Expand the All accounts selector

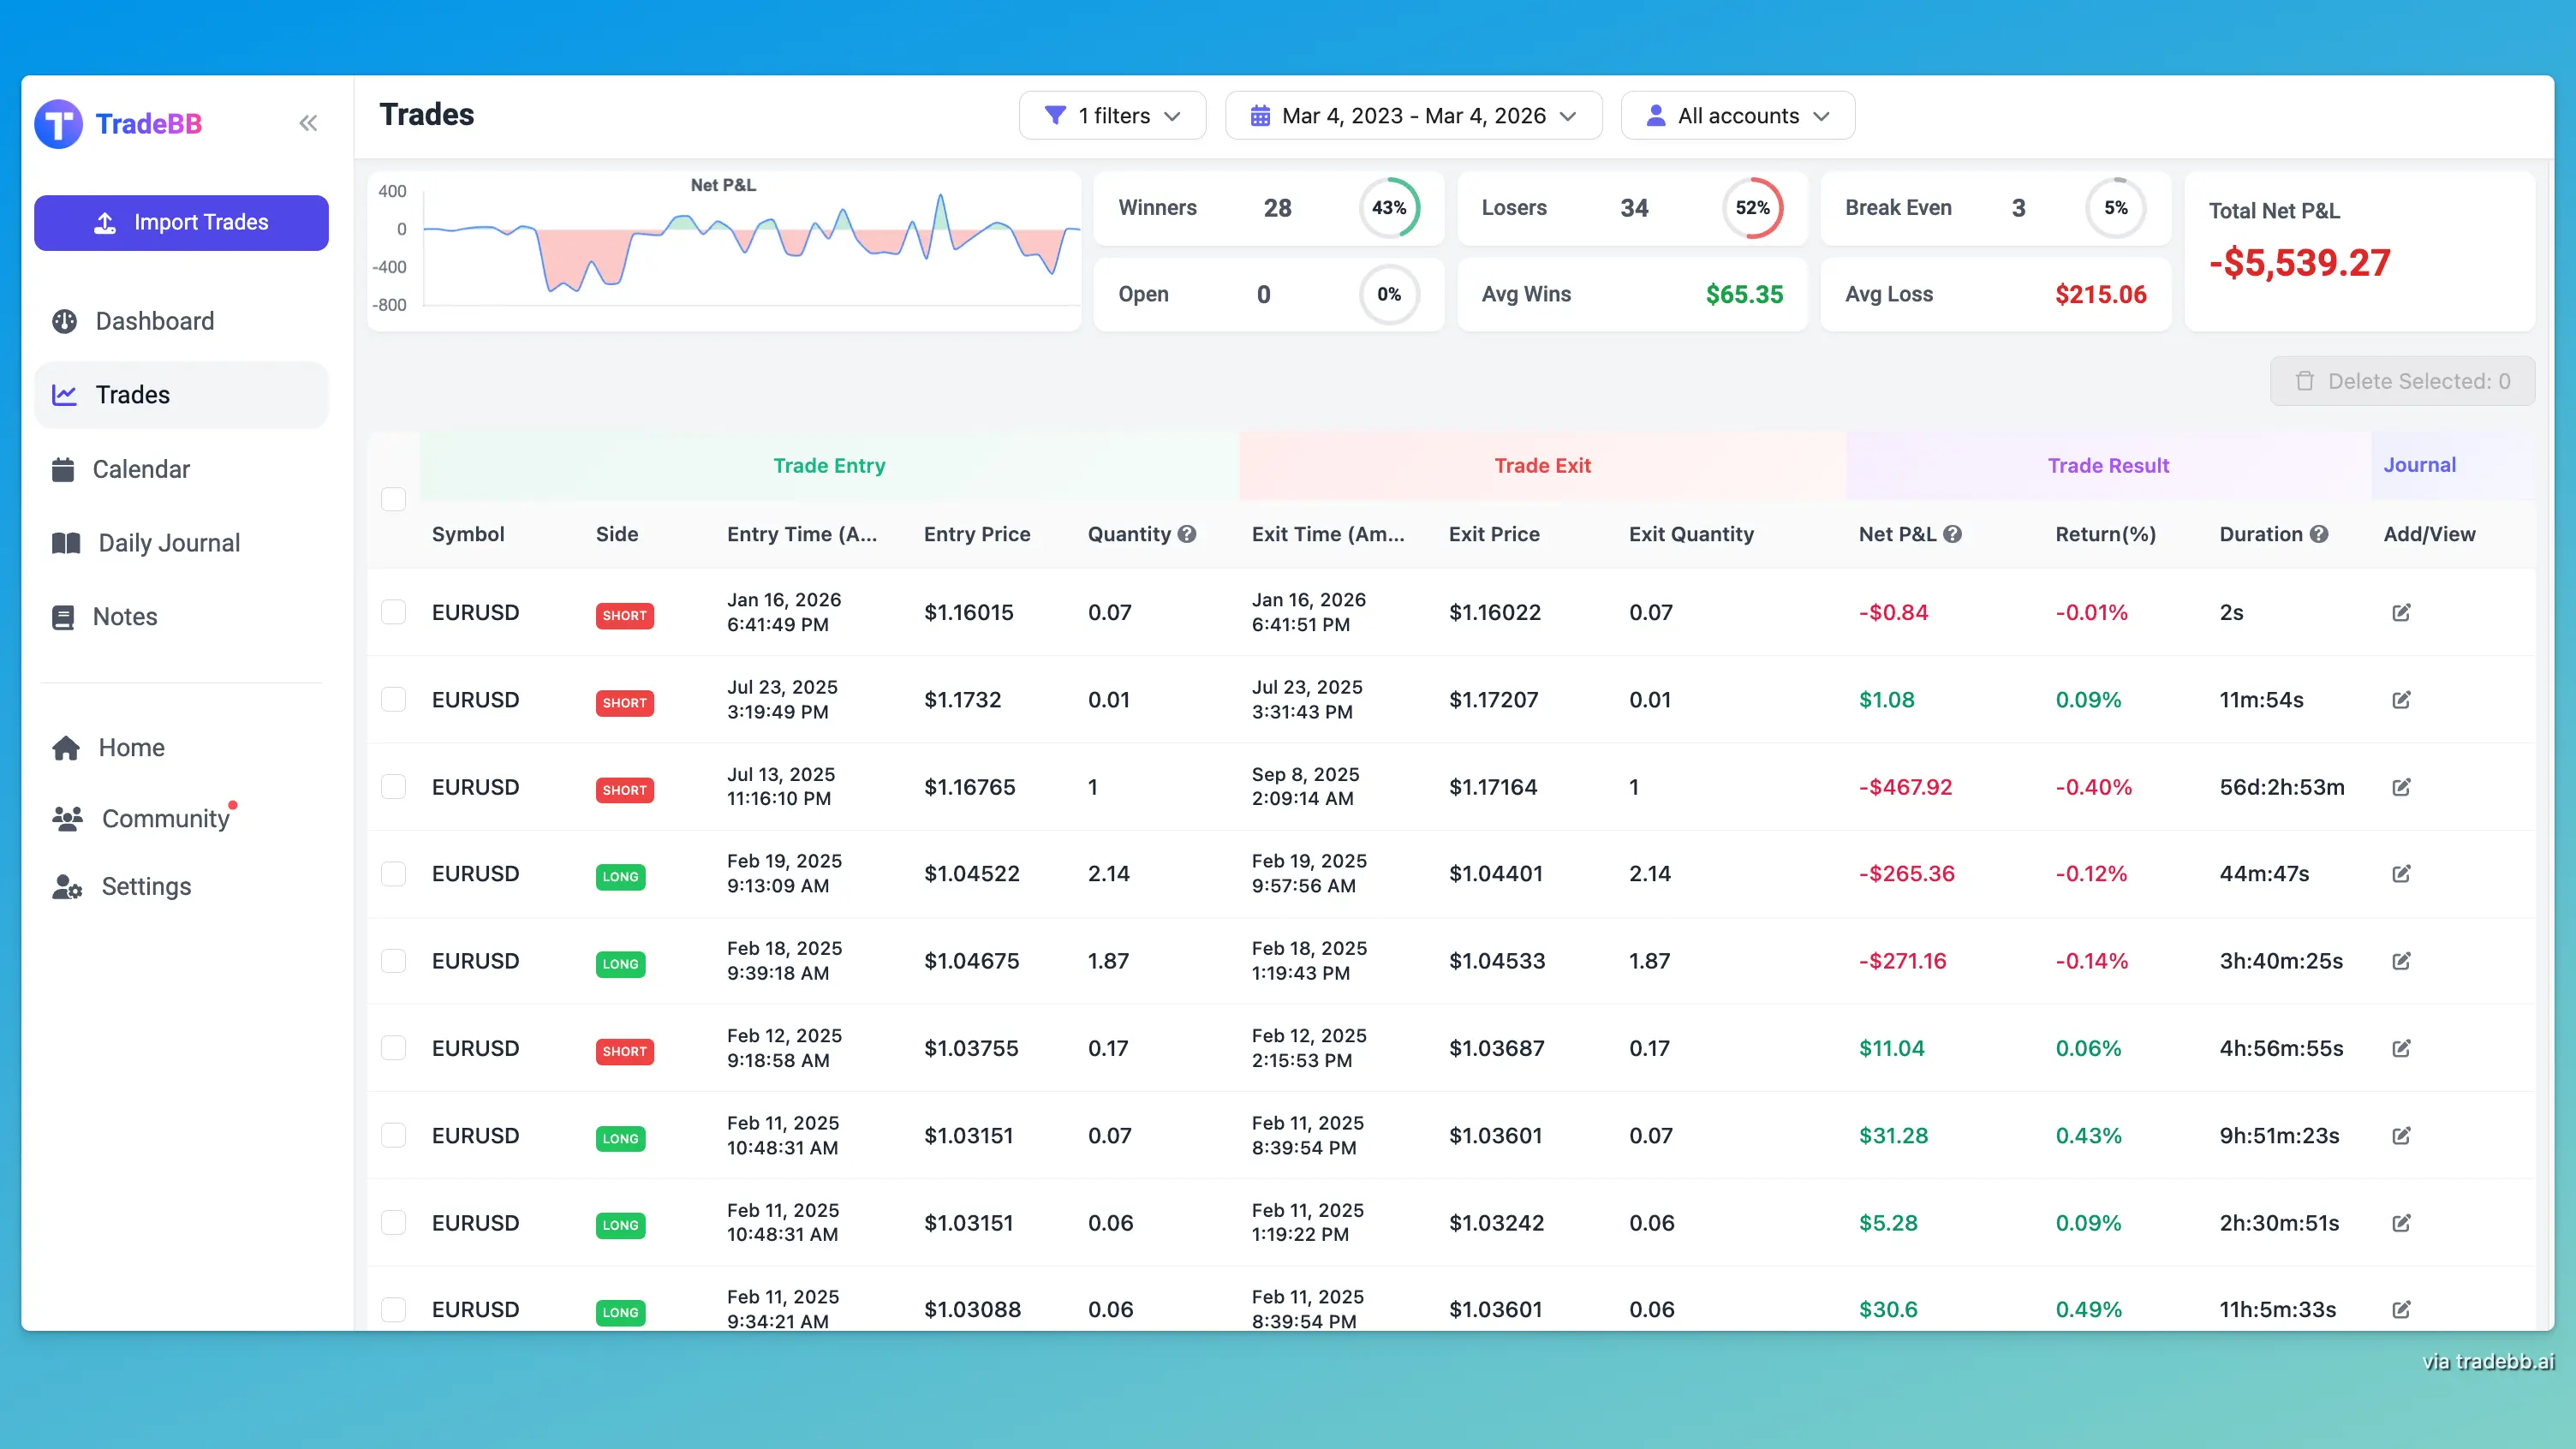tap(1737, 115)
